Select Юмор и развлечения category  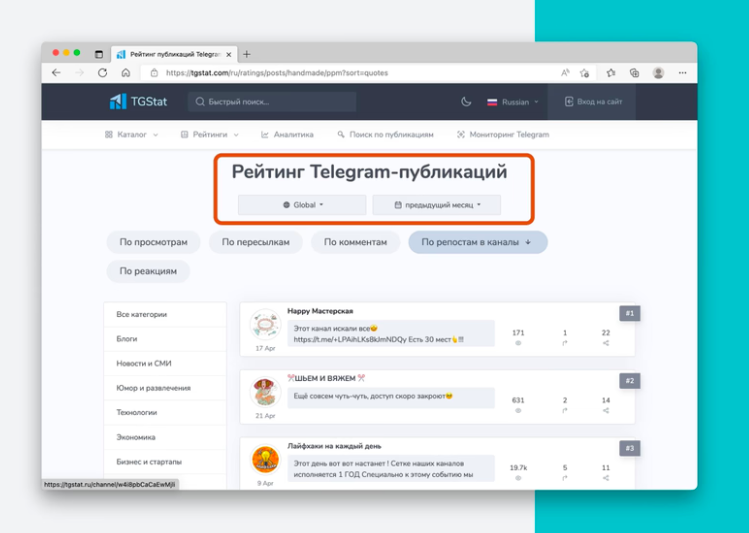click(165, 388)
